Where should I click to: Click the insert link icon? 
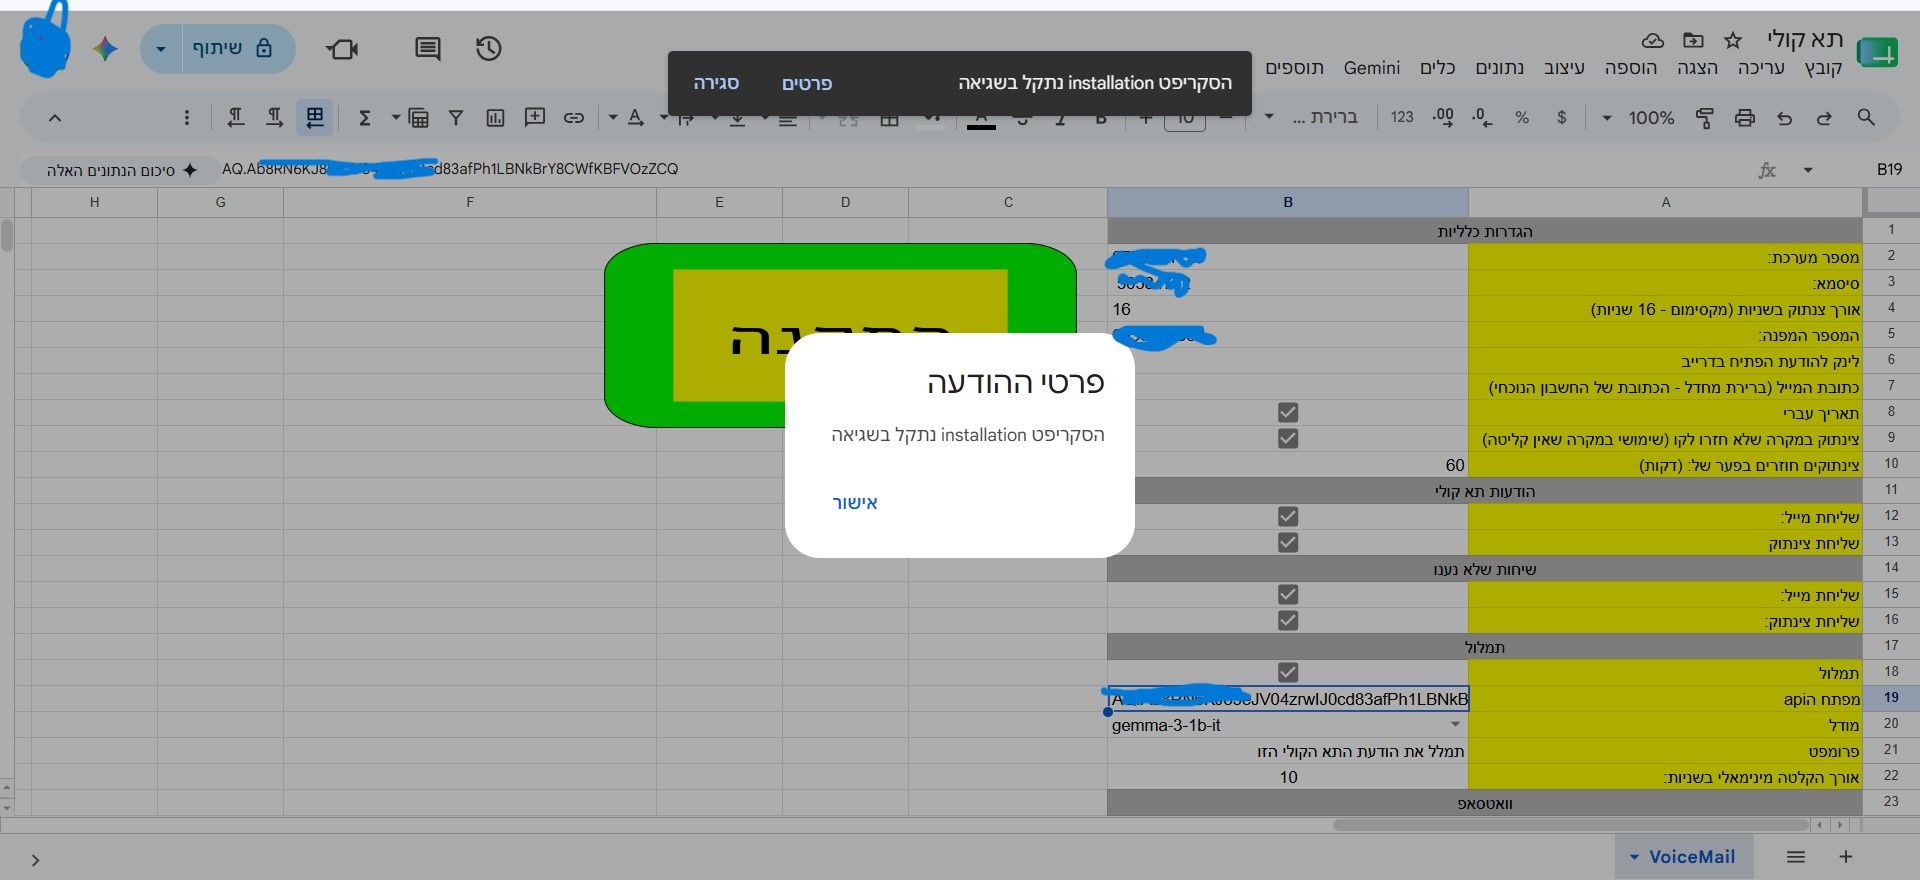[574, 118]
